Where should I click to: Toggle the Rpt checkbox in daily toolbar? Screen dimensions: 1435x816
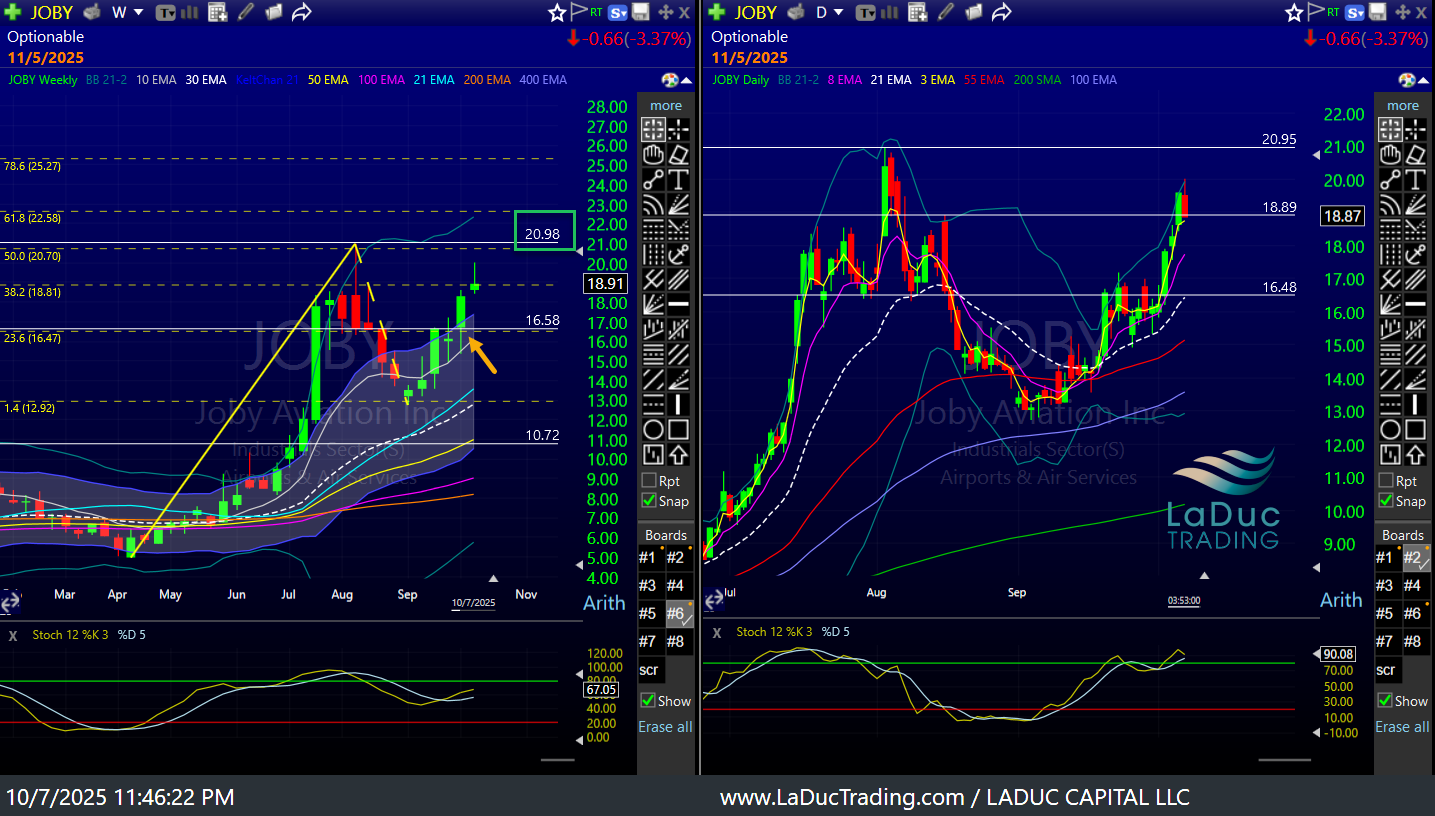pyautogui.click(x=1386, y=481)
